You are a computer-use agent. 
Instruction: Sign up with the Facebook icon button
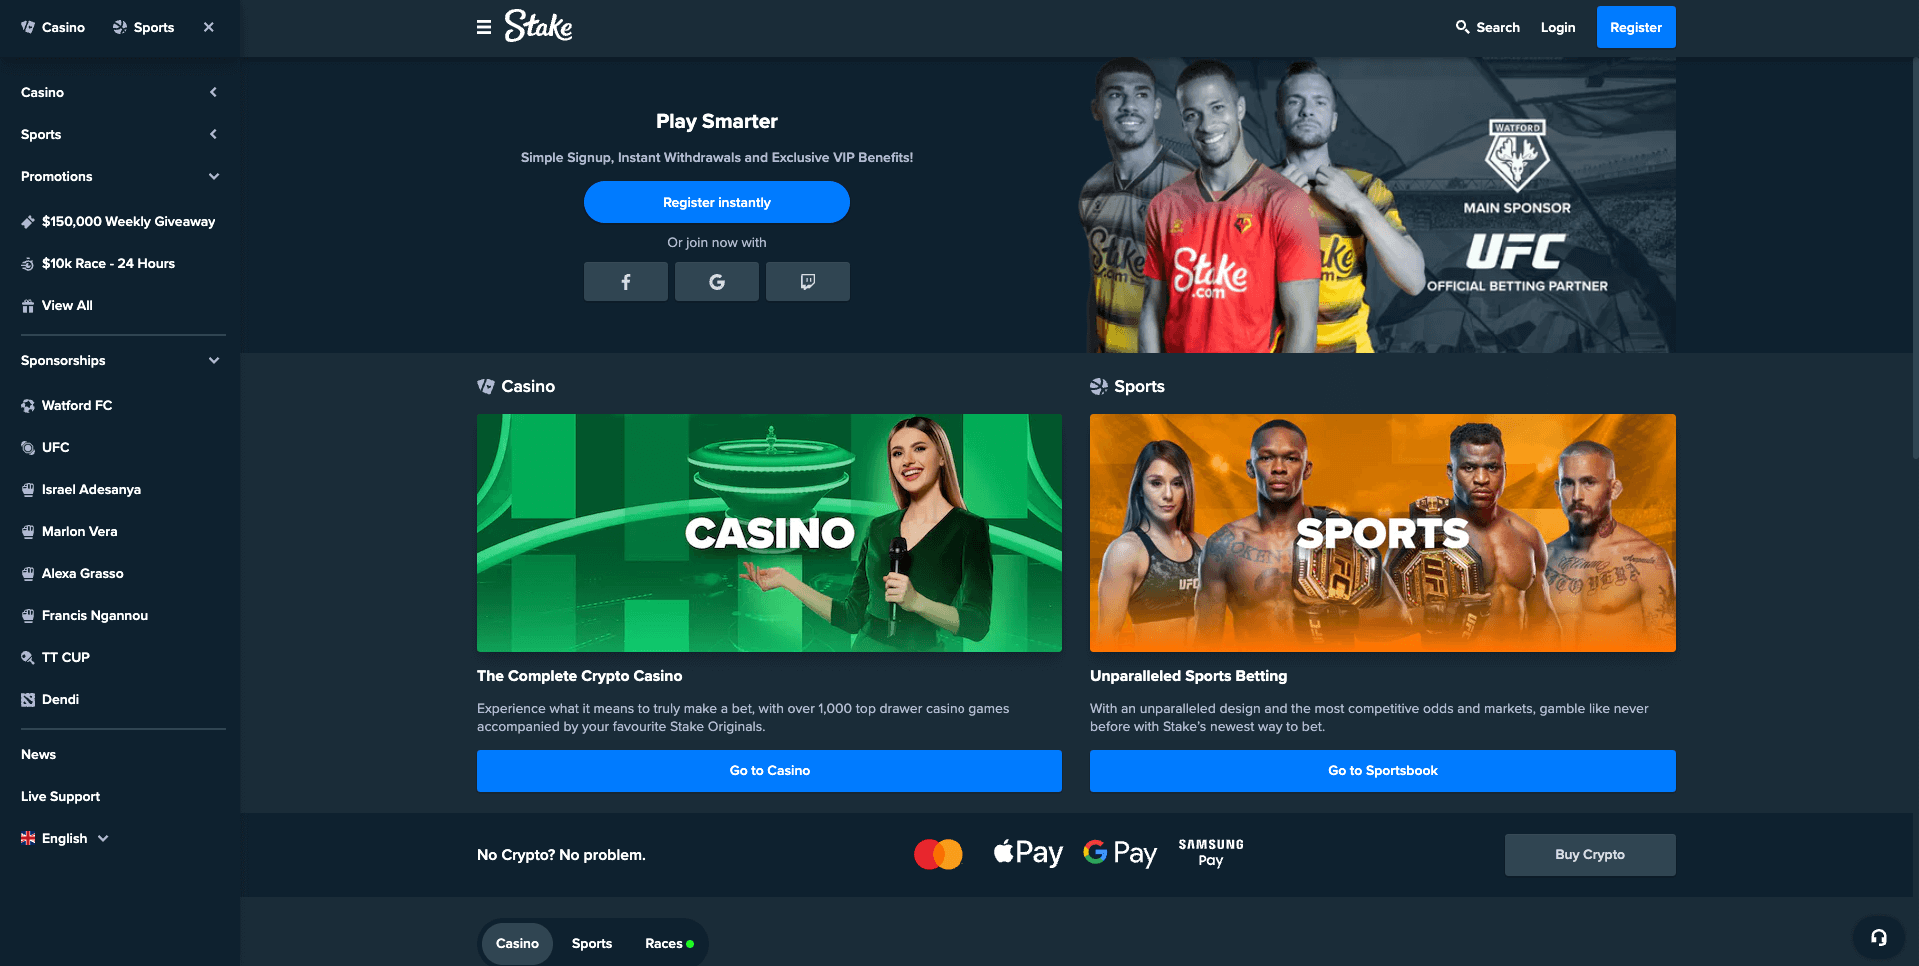click(x=626, y=282)
